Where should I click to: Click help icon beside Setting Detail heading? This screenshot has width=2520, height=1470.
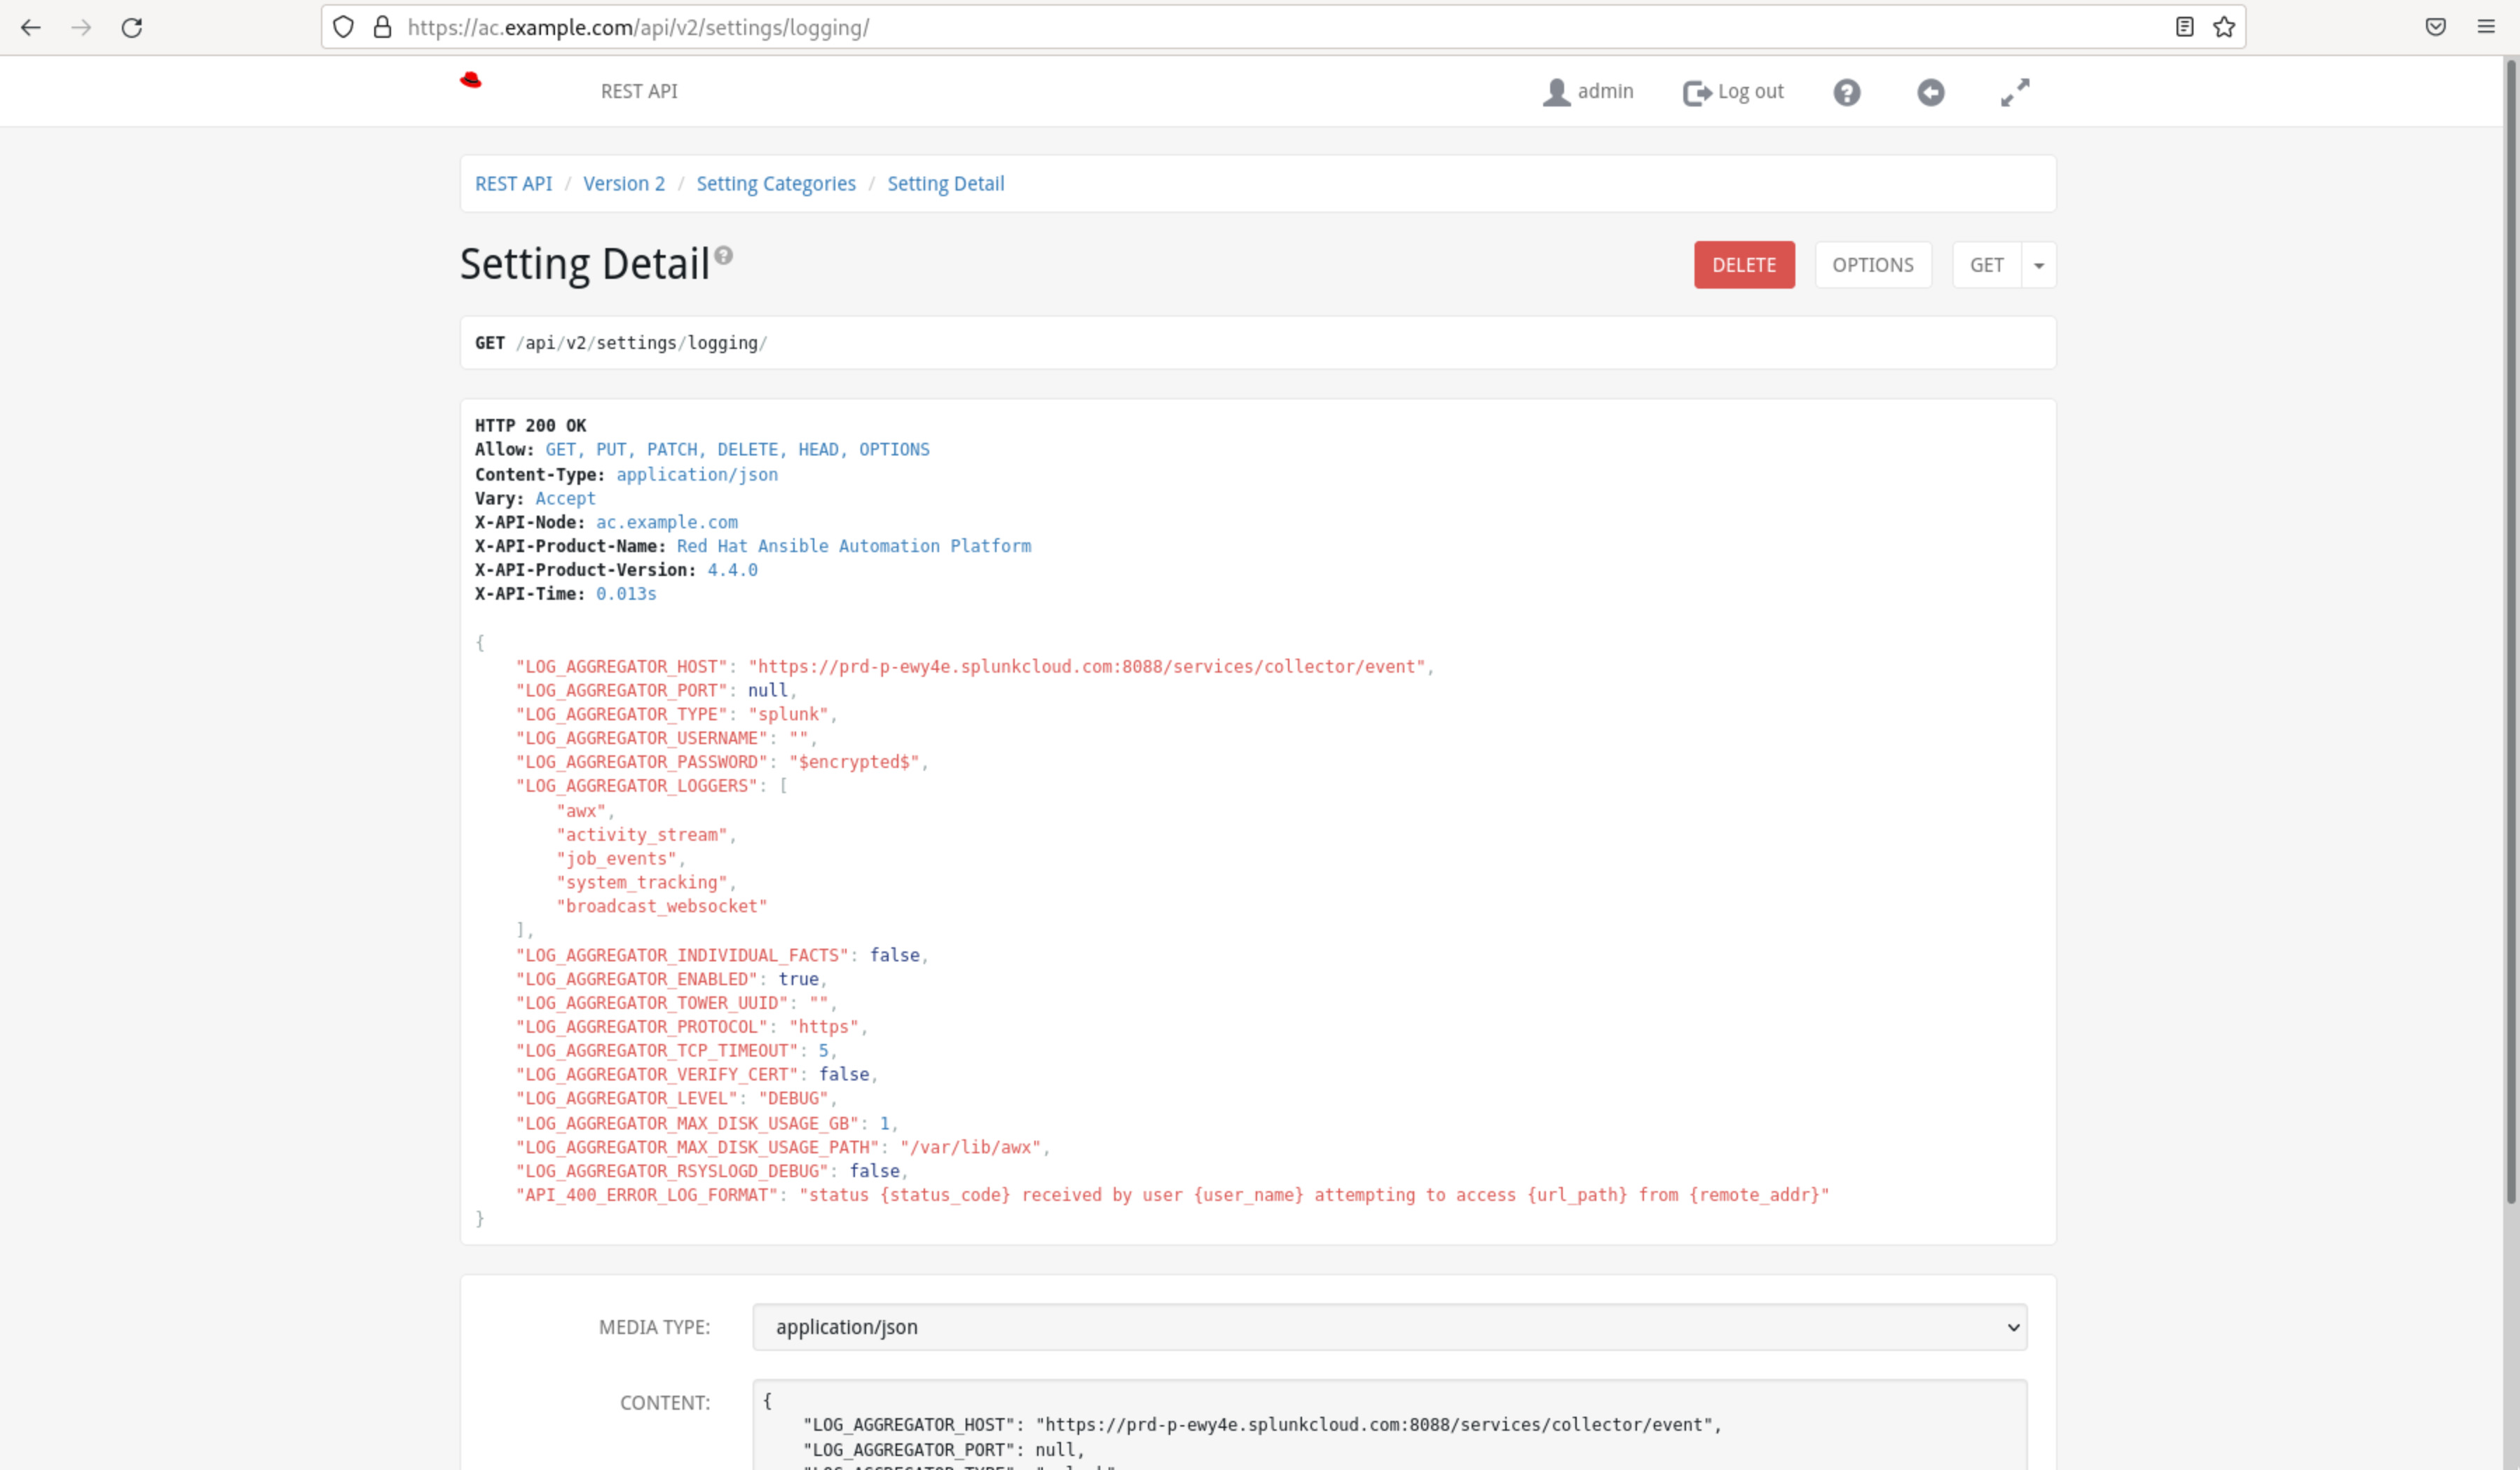(x=724, y=255)
